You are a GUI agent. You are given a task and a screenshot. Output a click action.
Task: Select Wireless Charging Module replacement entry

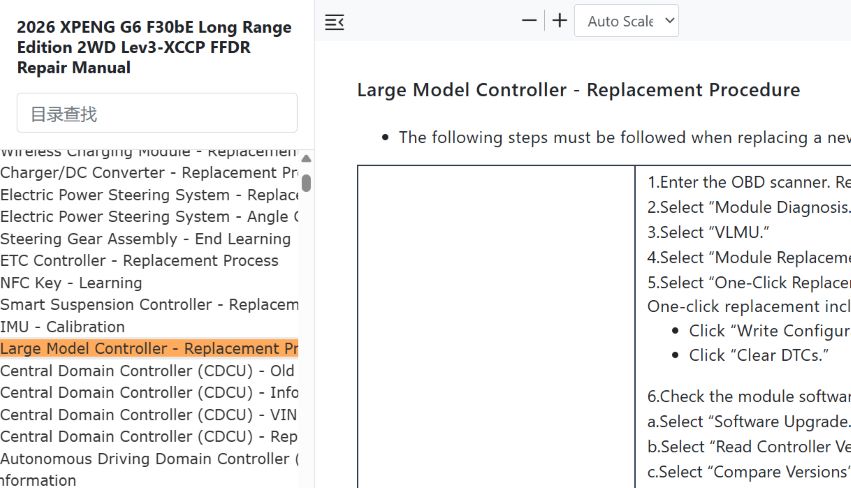click(x=149, y=153)
